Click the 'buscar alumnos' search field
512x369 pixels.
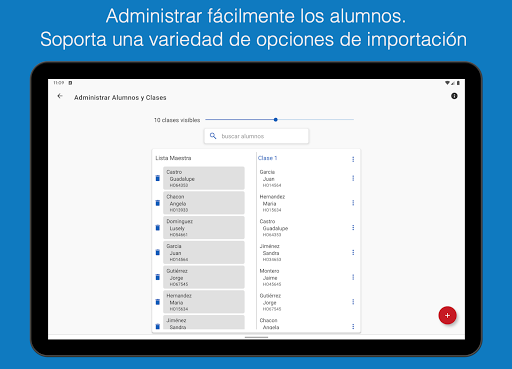256,136
